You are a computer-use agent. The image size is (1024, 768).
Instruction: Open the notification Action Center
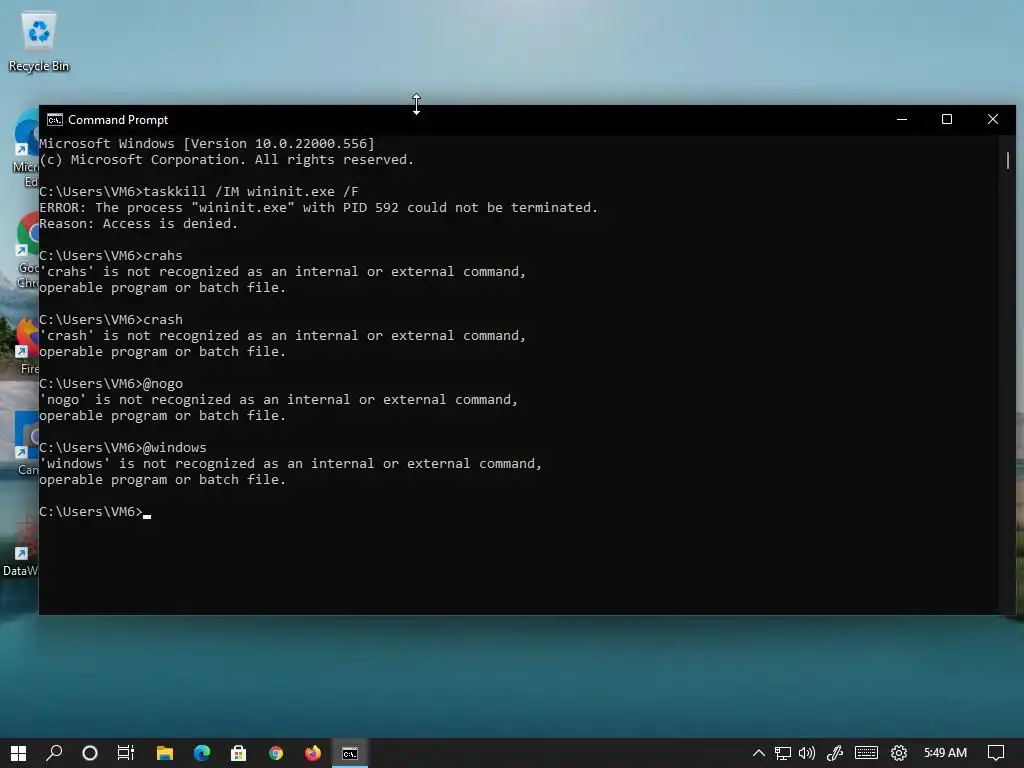pos(996,753)
